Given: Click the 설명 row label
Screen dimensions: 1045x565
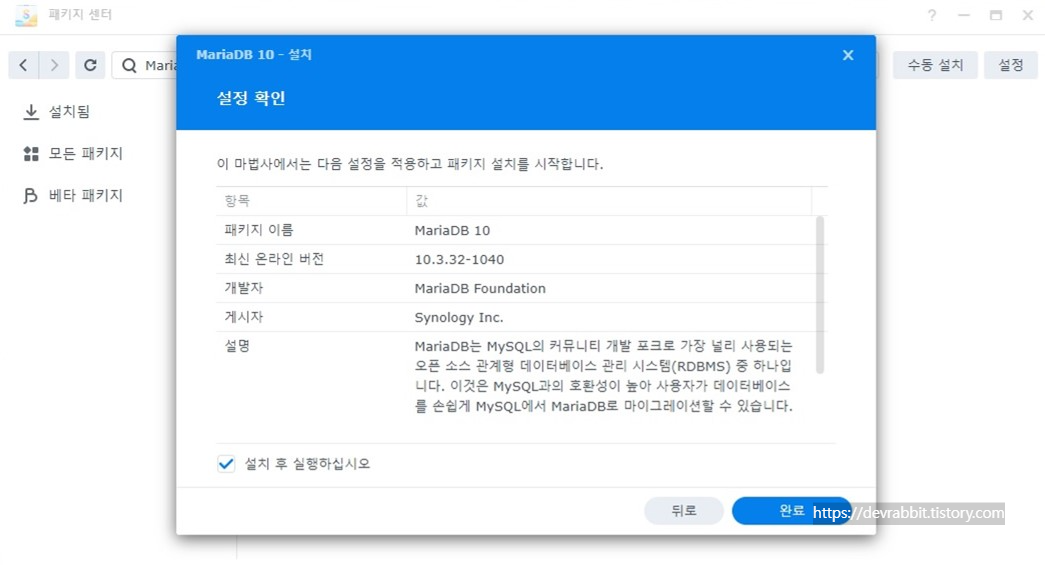Looking at the screenshot, I should (x=237, y=346).
